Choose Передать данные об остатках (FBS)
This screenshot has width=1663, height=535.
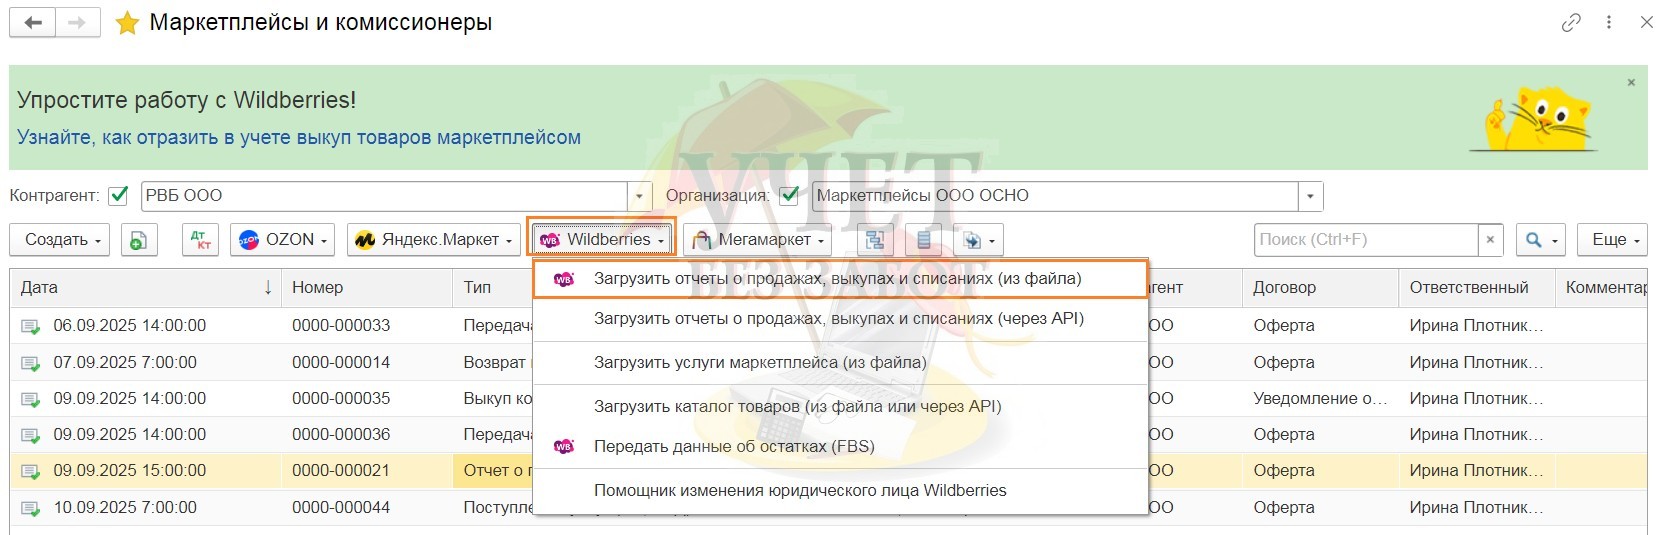coord(733,446)
